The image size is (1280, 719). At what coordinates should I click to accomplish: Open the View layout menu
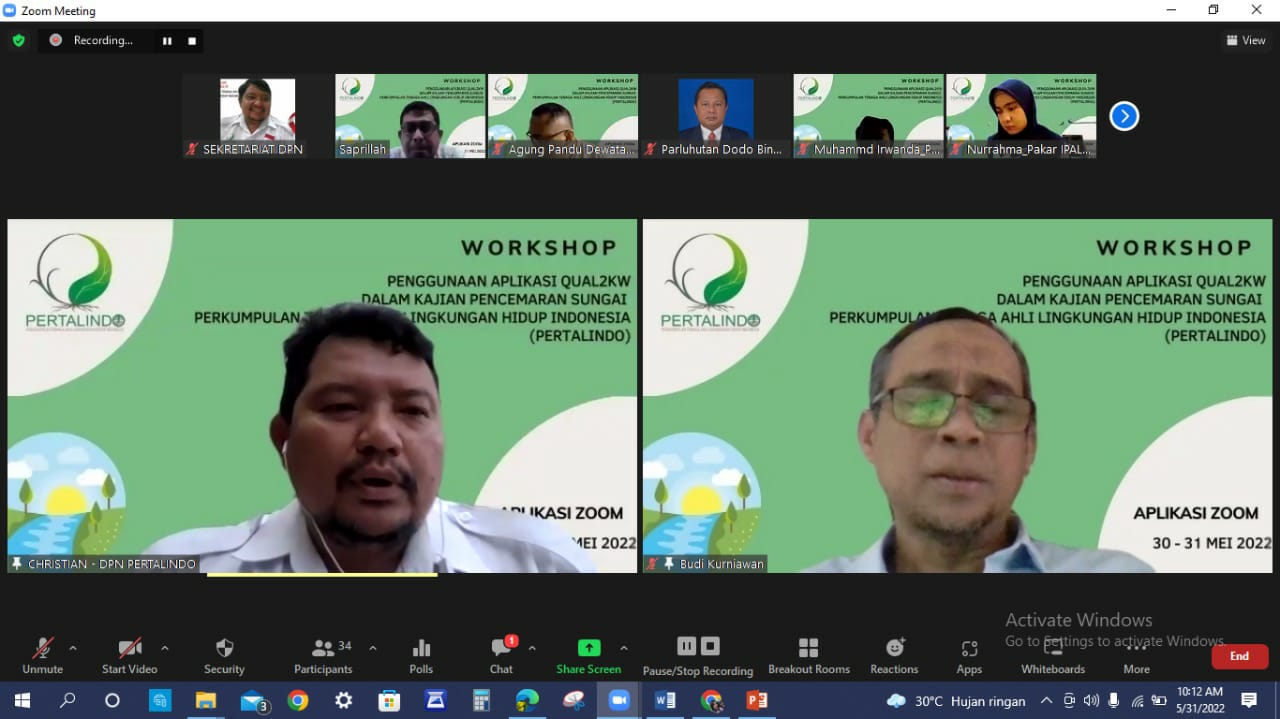click(1246, 41)
